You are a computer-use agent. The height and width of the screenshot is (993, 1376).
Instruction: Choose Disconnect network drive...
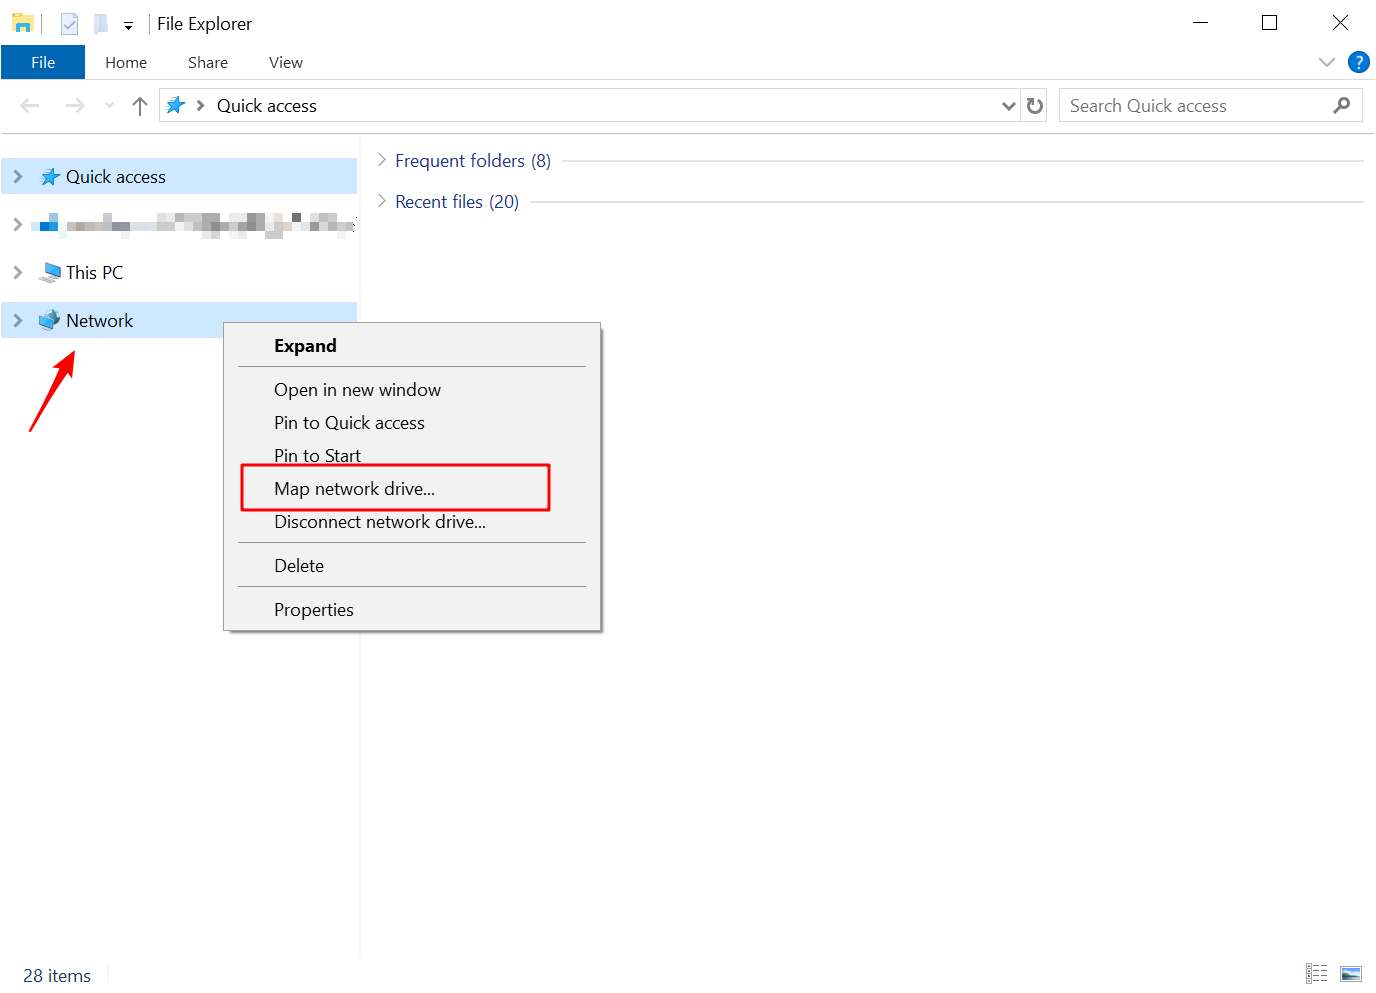412,521
